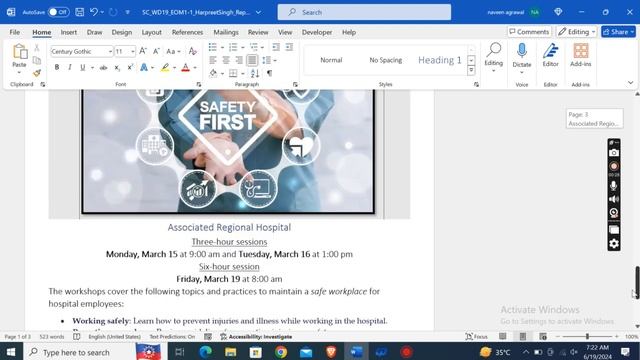Open the numbering style dropdown
Screen dimensions: 640x360
click(243, 47)
